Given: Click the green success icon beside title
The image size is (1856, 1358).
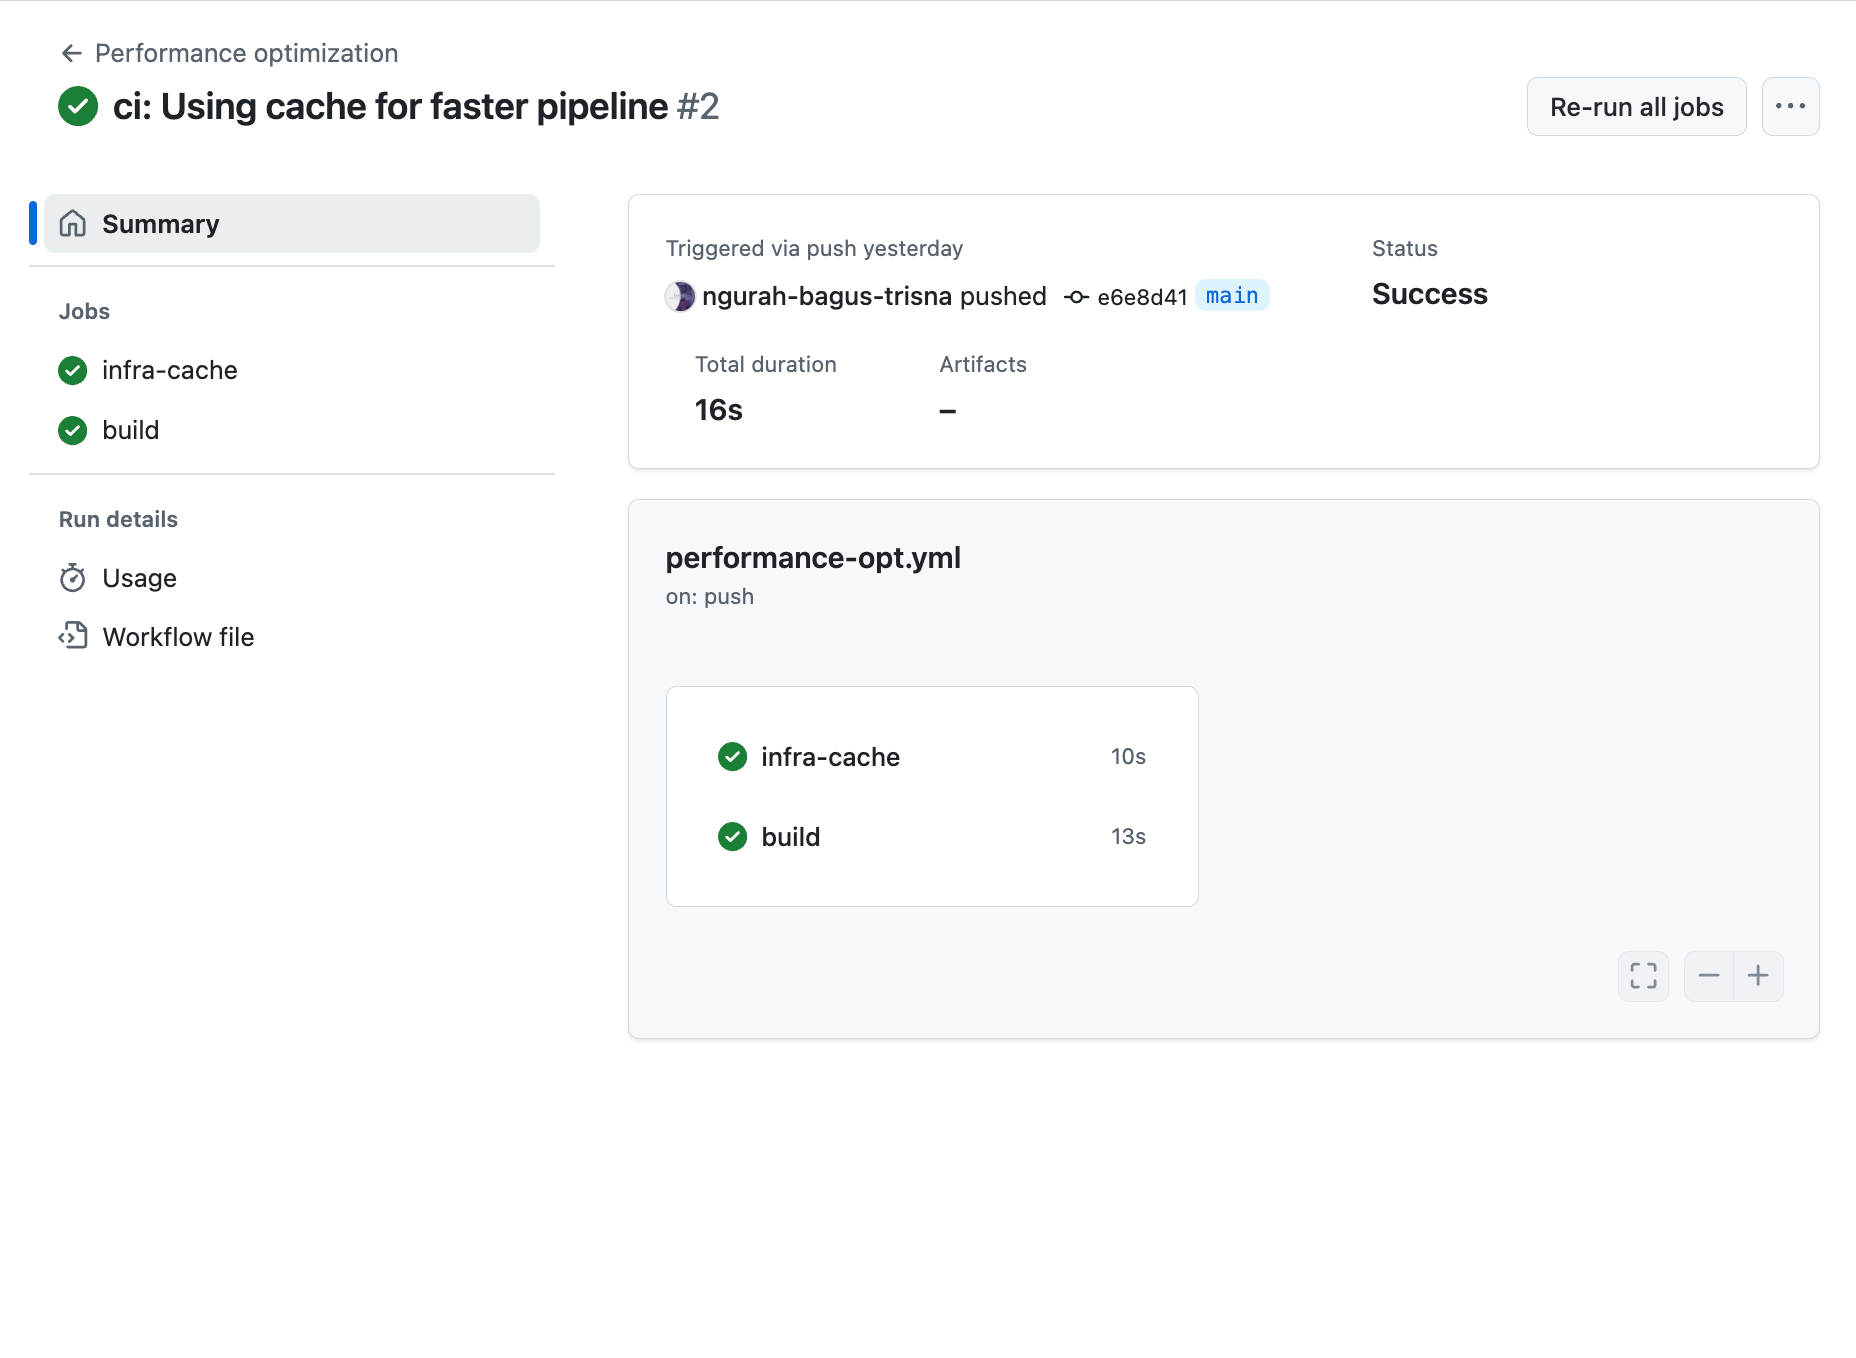Looking at the screenshot, I should (x=78, y=106).
